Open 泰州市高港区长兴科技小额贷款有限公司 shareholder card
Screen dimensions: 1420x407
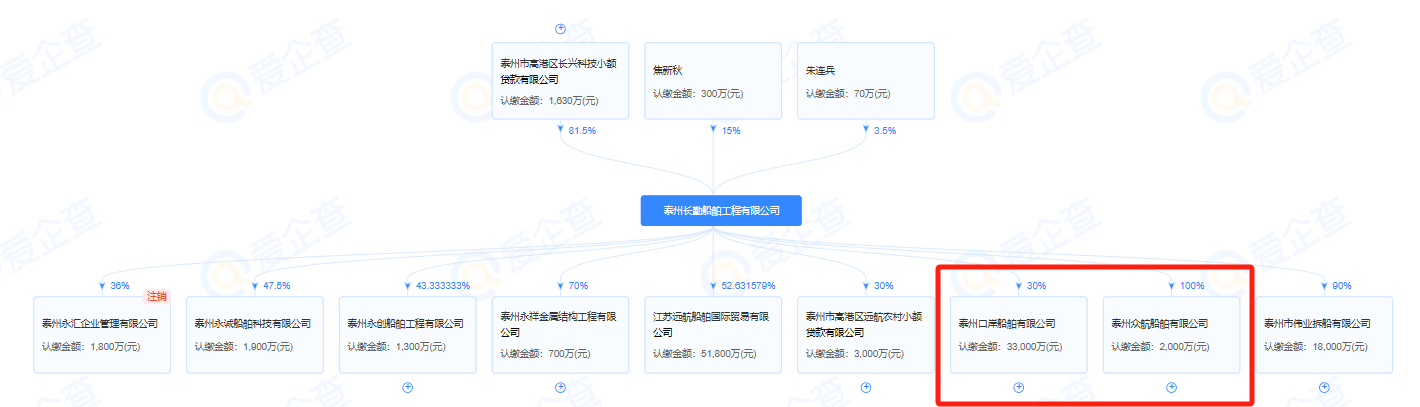560,81
